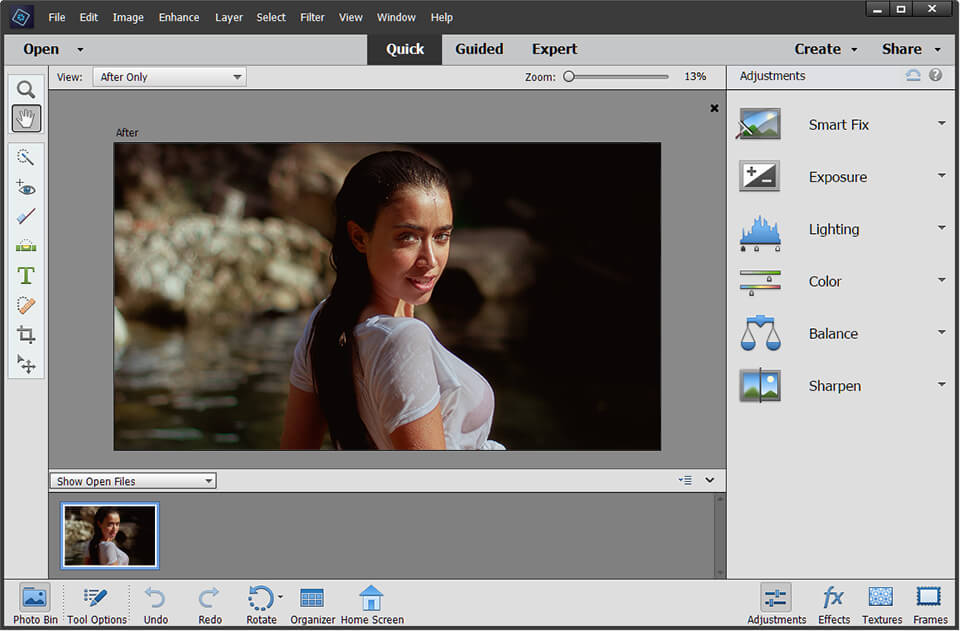Click the Rotate button
Screen dimensions: 960x631
[261, 604]
